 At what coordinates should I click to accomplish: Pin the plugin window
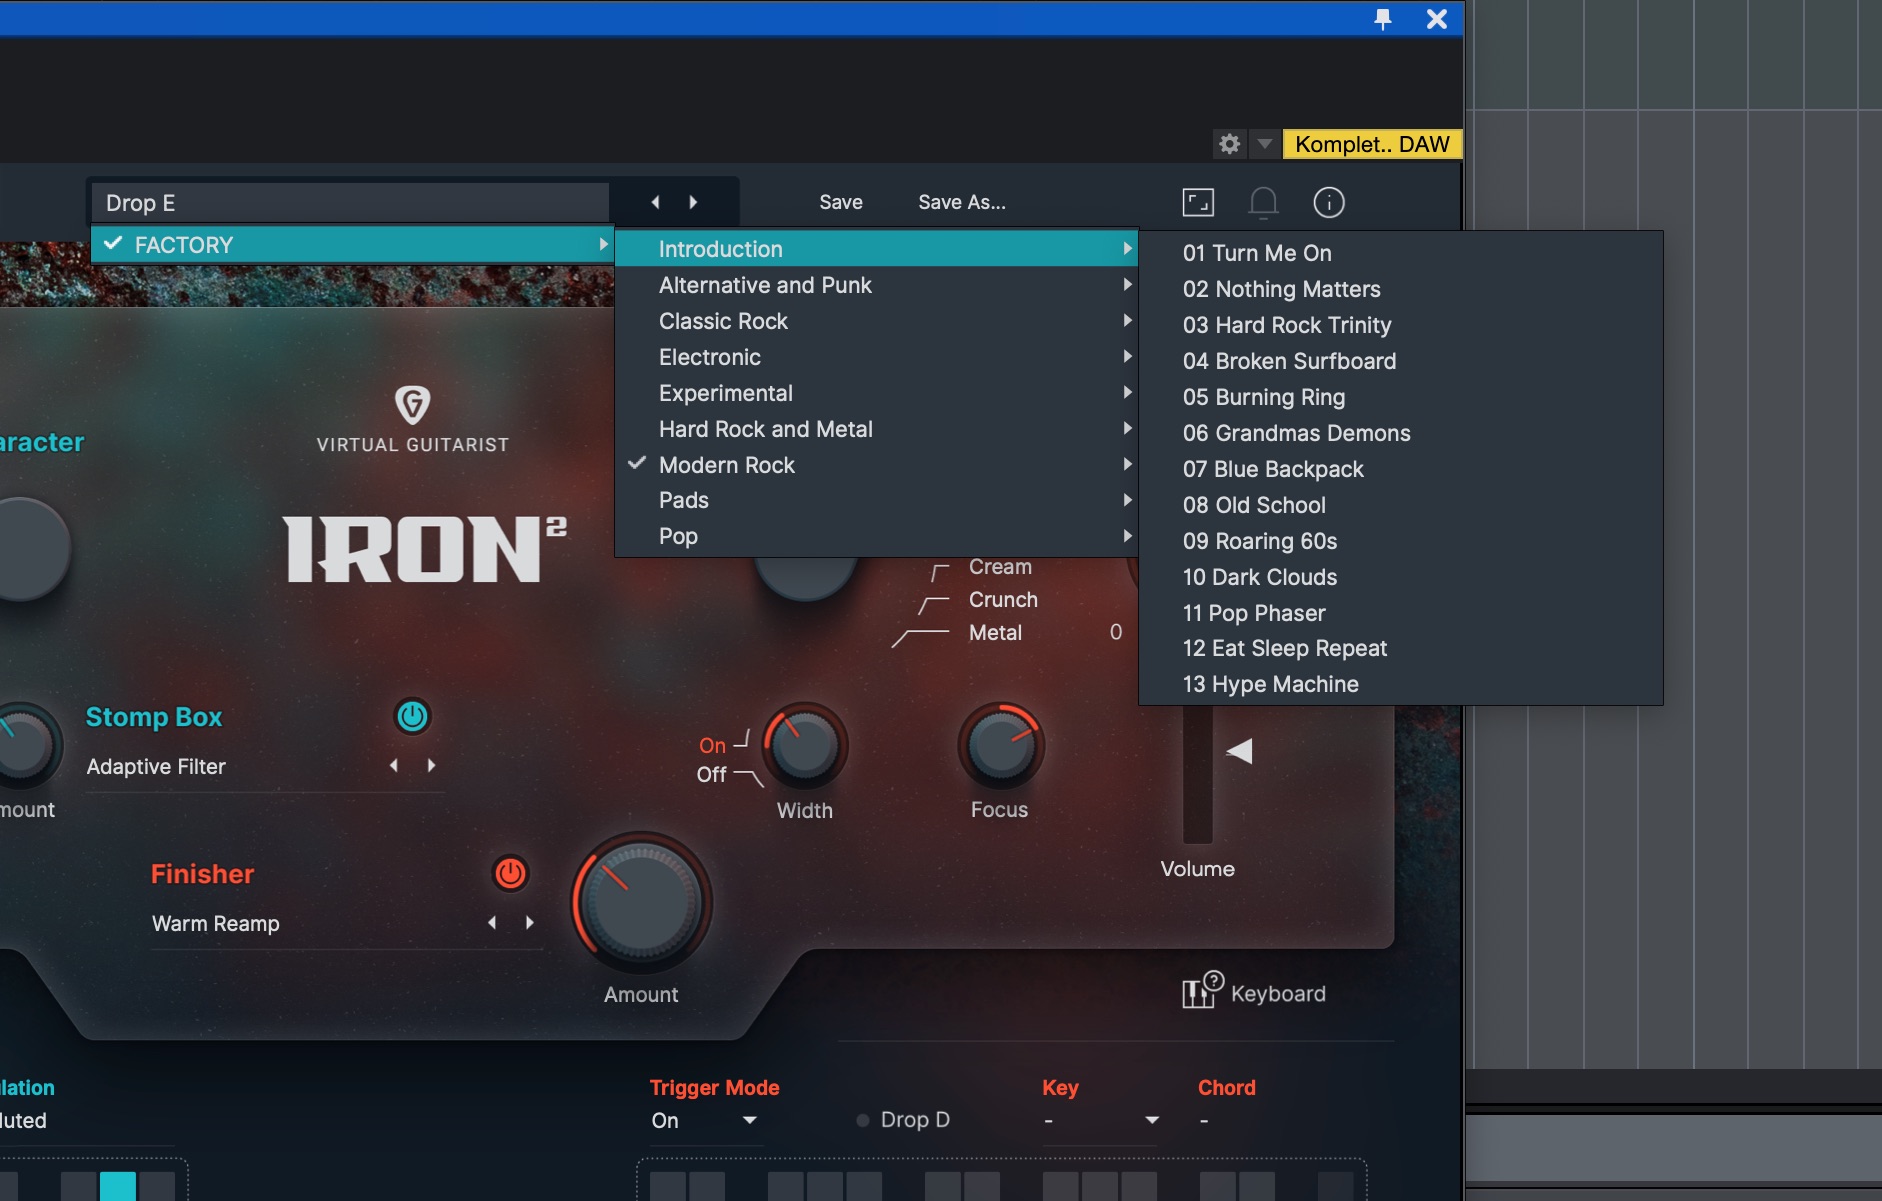[x=1383, y=19]
